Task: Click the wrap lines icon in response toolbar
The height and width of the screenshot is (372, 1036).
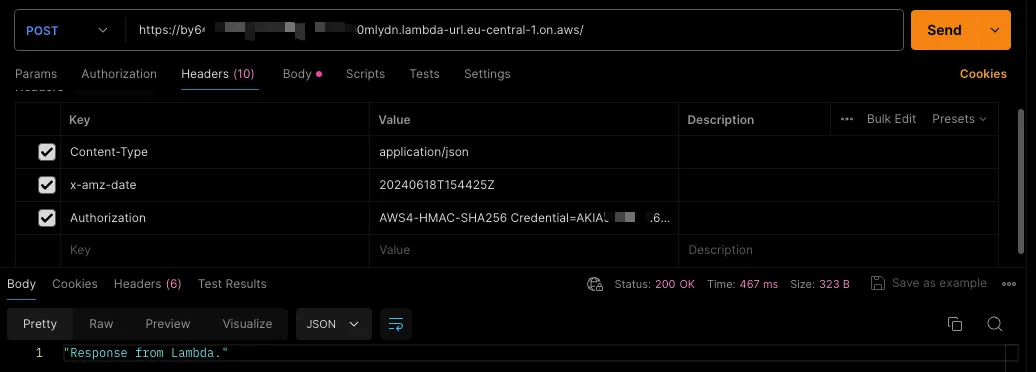Action: click(396, 324)
